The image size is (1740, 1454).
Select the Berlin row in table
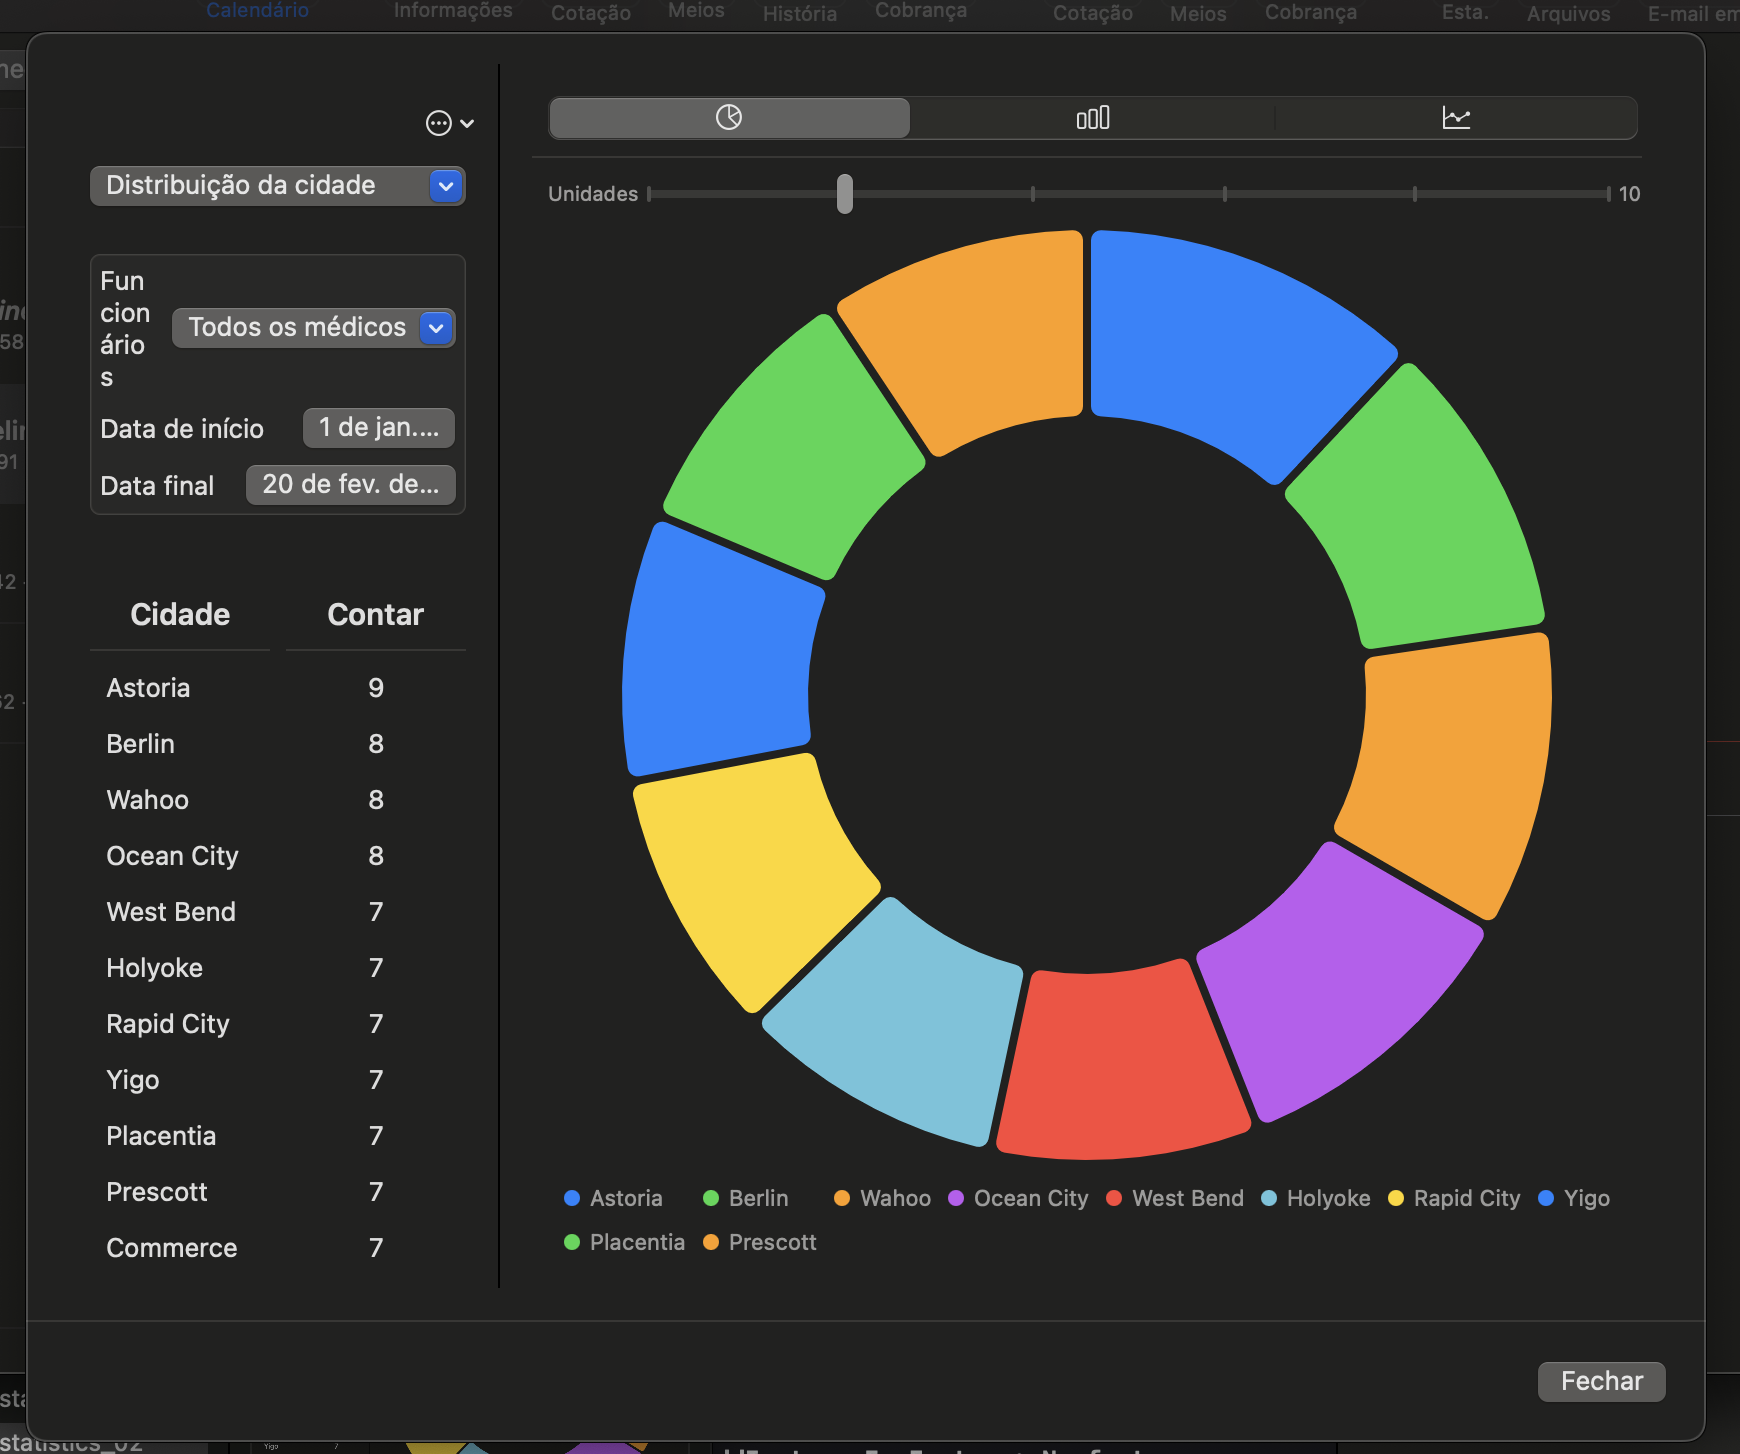(277, 744)
